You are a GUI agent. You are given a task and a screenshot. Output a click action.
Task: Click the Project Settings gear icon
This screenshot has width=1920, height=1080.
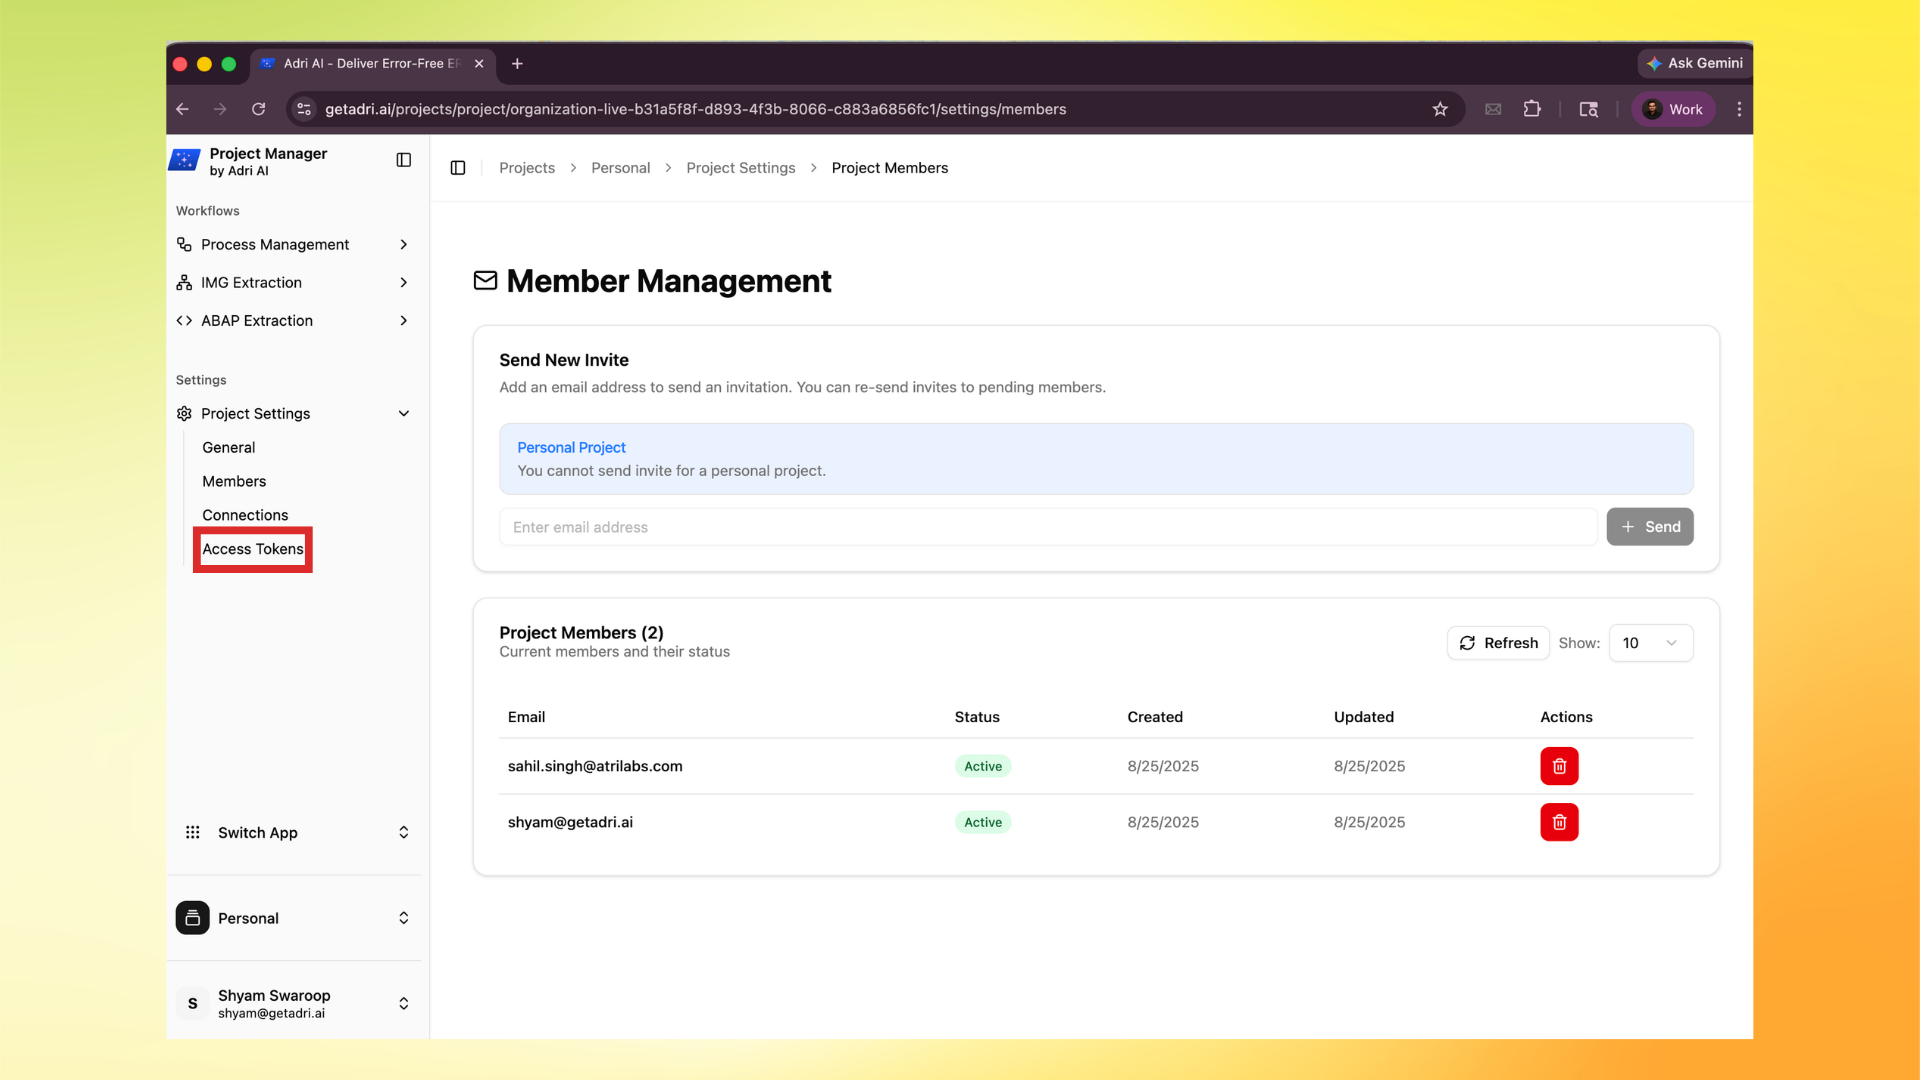184,413
